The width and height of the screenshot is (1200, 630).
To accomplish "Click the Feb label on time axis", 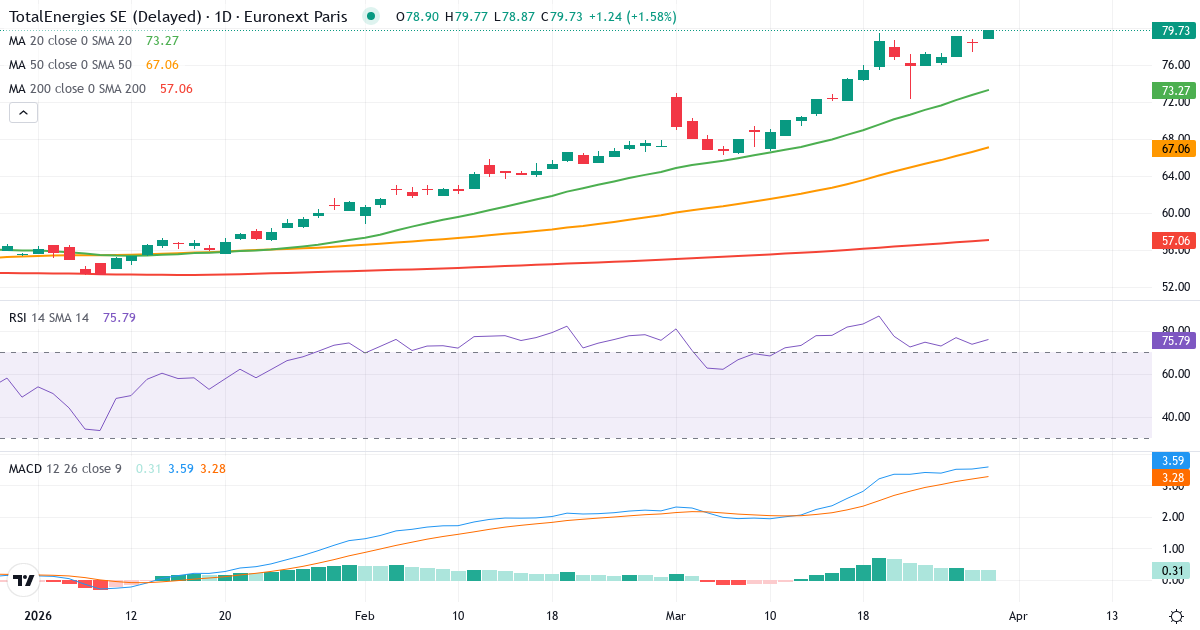I will [364, 616].
